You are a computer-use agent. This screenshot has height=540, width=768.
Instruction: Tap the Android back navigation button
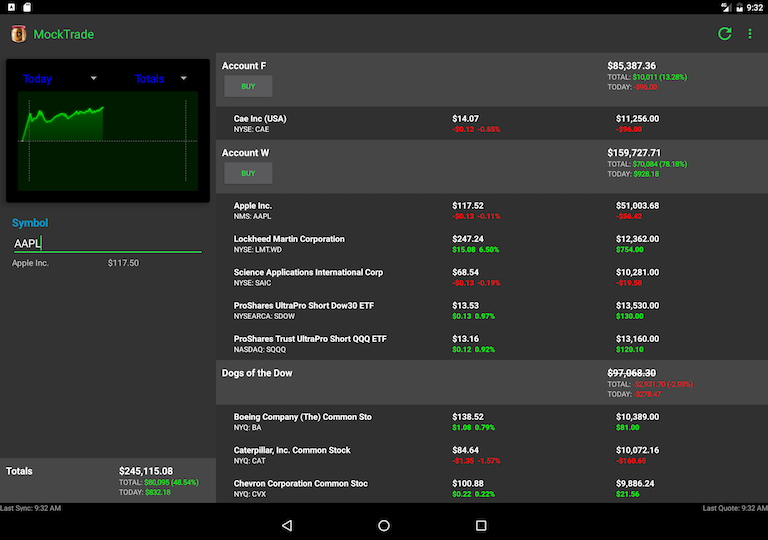click(x=288, y=525)
